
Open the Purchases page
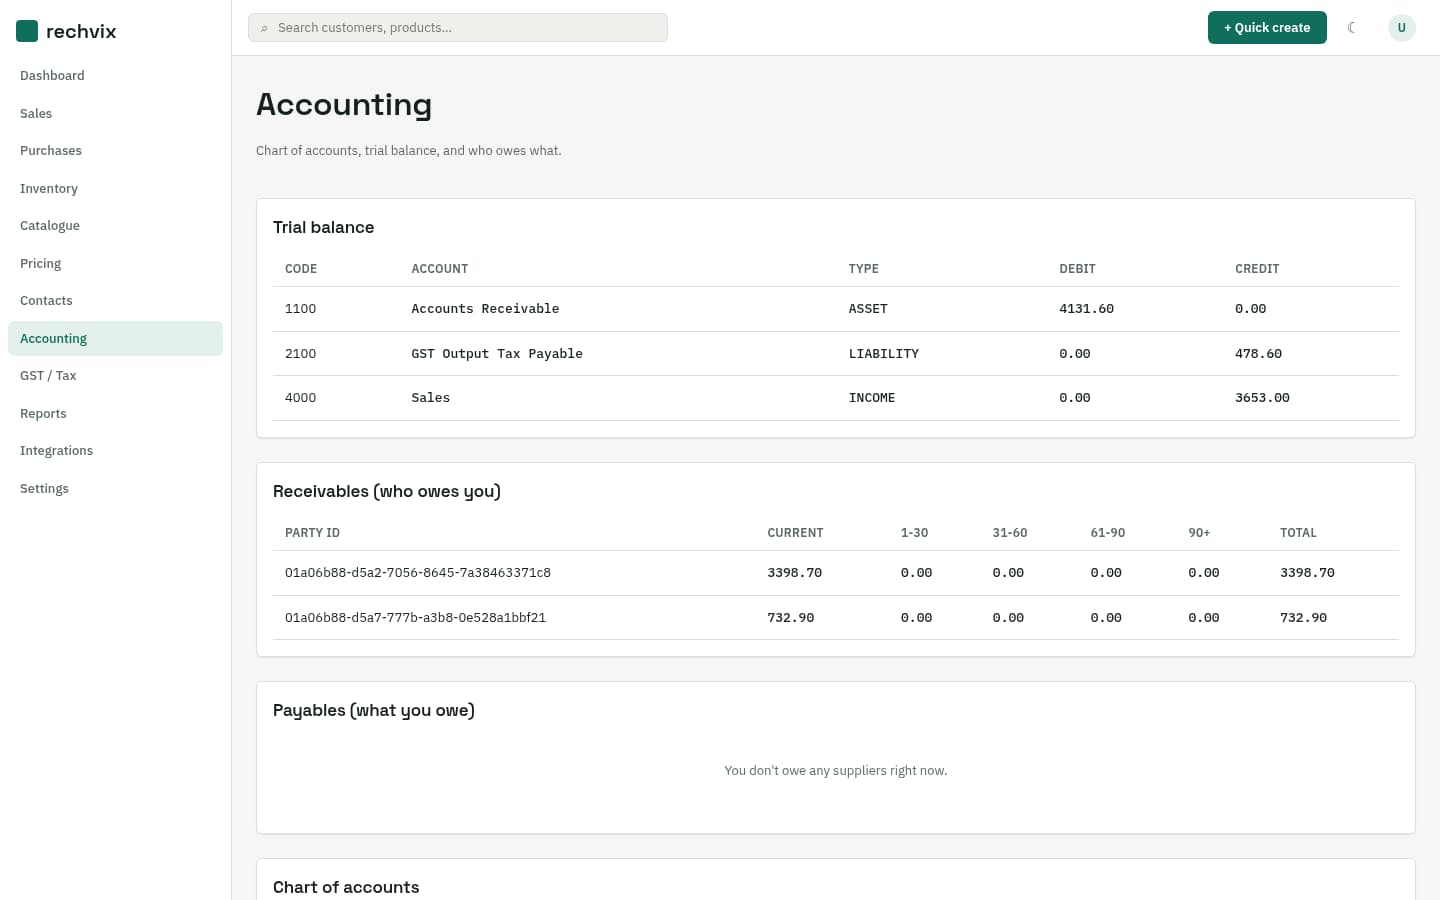(115, 151)
